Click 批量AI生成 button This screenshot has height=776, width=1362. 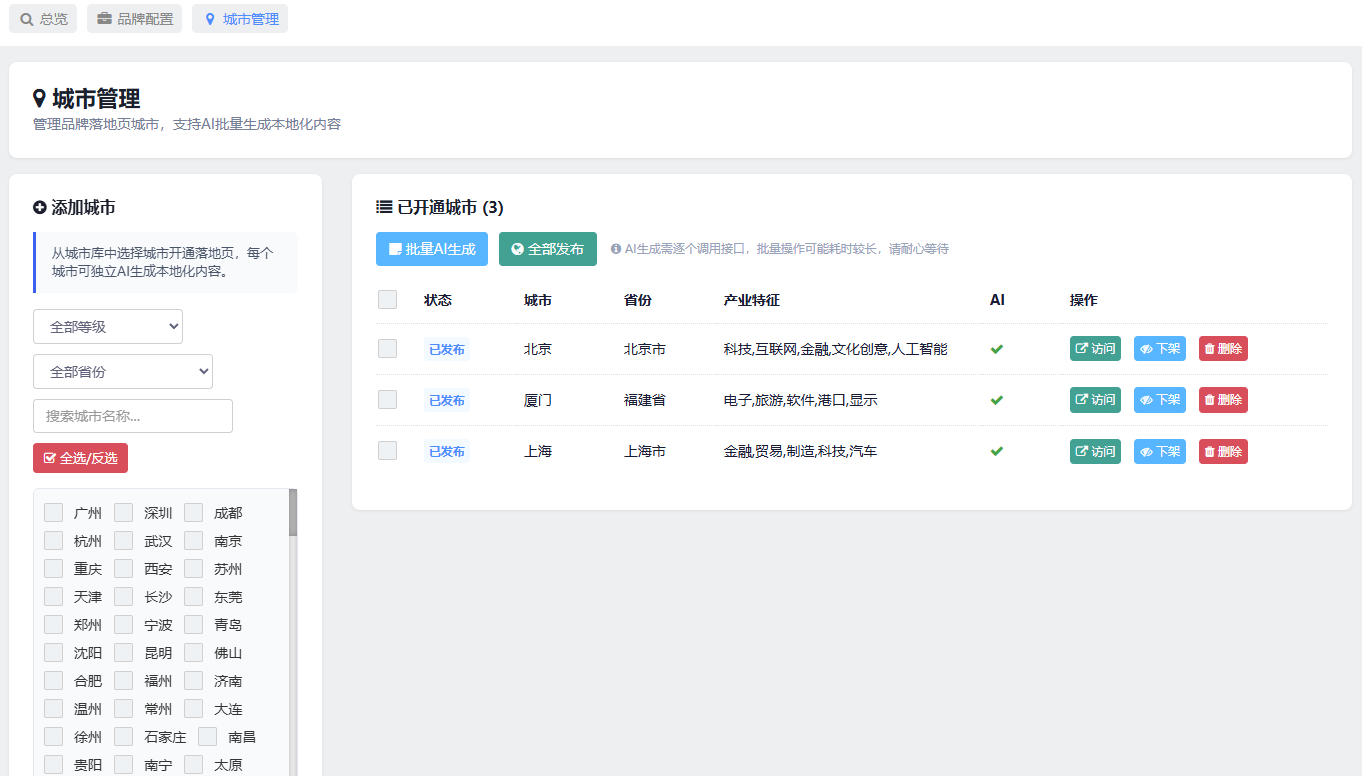(432, 249)
